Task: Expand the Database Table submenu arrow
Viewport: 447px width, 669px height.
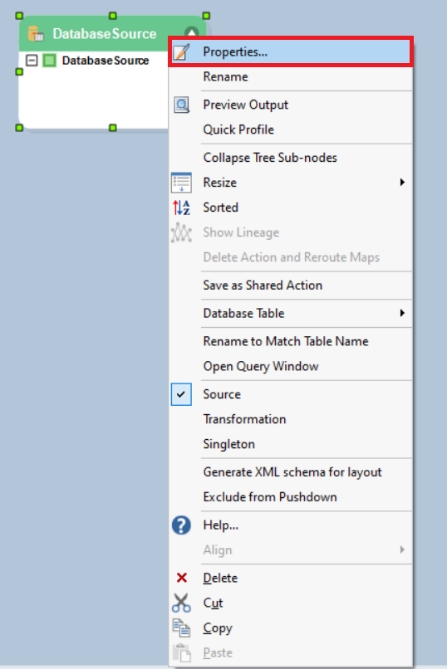Action: pyautogui.click(x=402, y=313)
